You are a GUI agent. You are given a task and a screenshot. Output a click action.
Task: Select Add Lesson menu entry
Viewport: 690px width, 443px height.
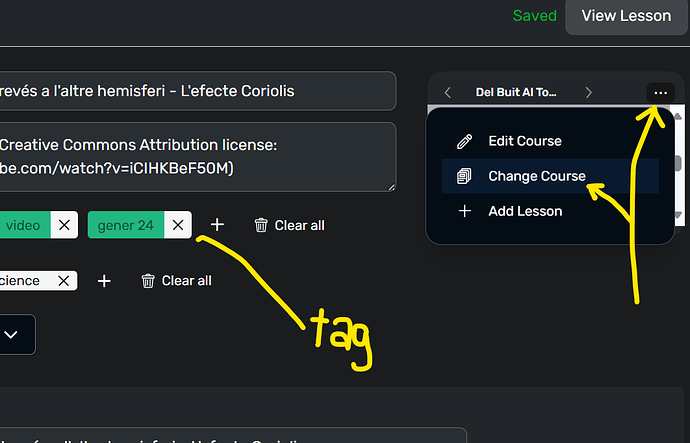click(x=525, y=211)
